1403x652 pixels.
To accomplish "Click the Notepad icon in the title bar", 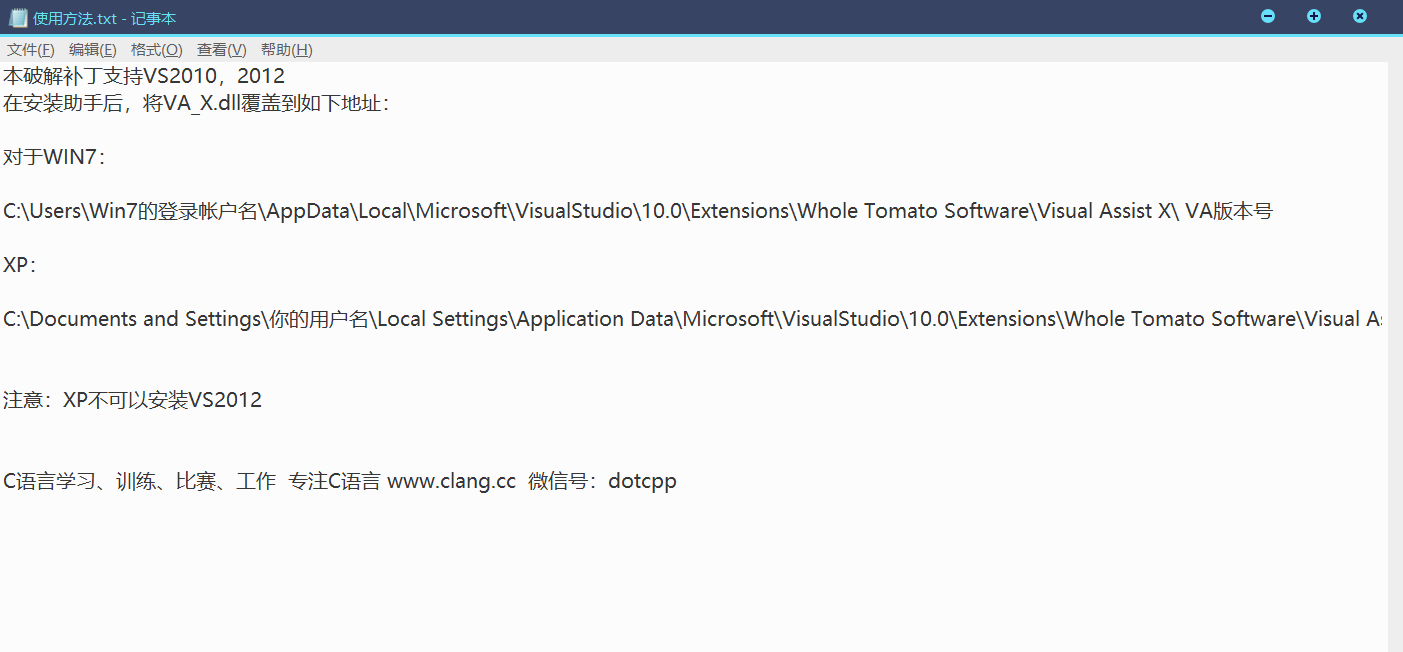I will click(17, 17).
